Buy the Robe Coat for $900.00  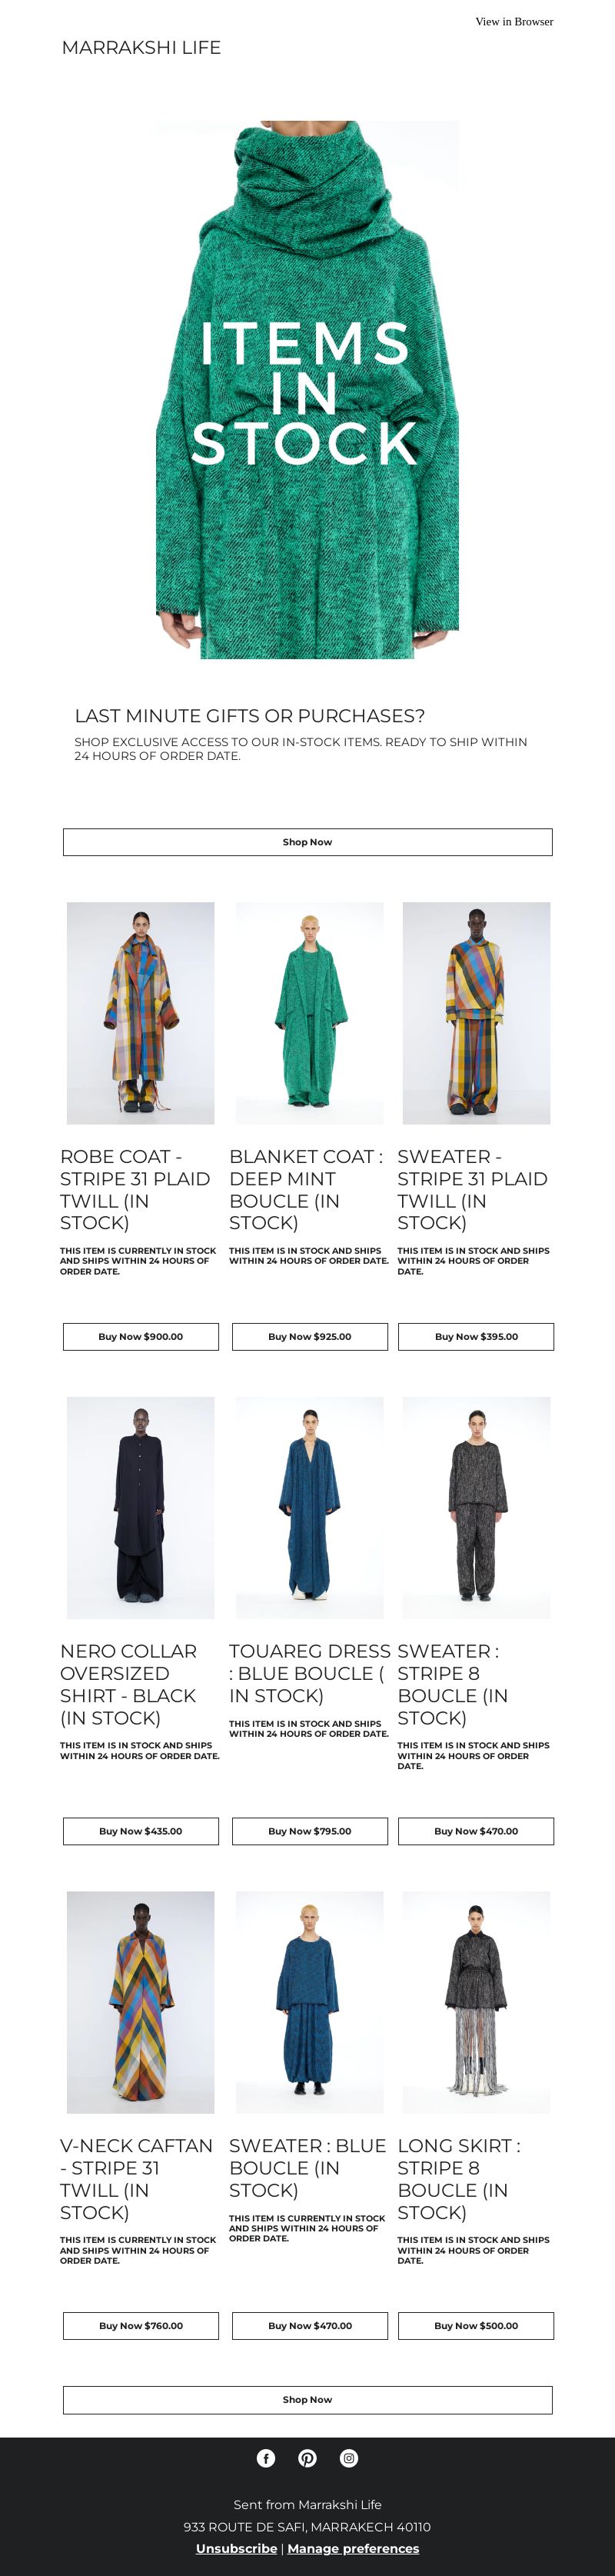[141, 1336]
